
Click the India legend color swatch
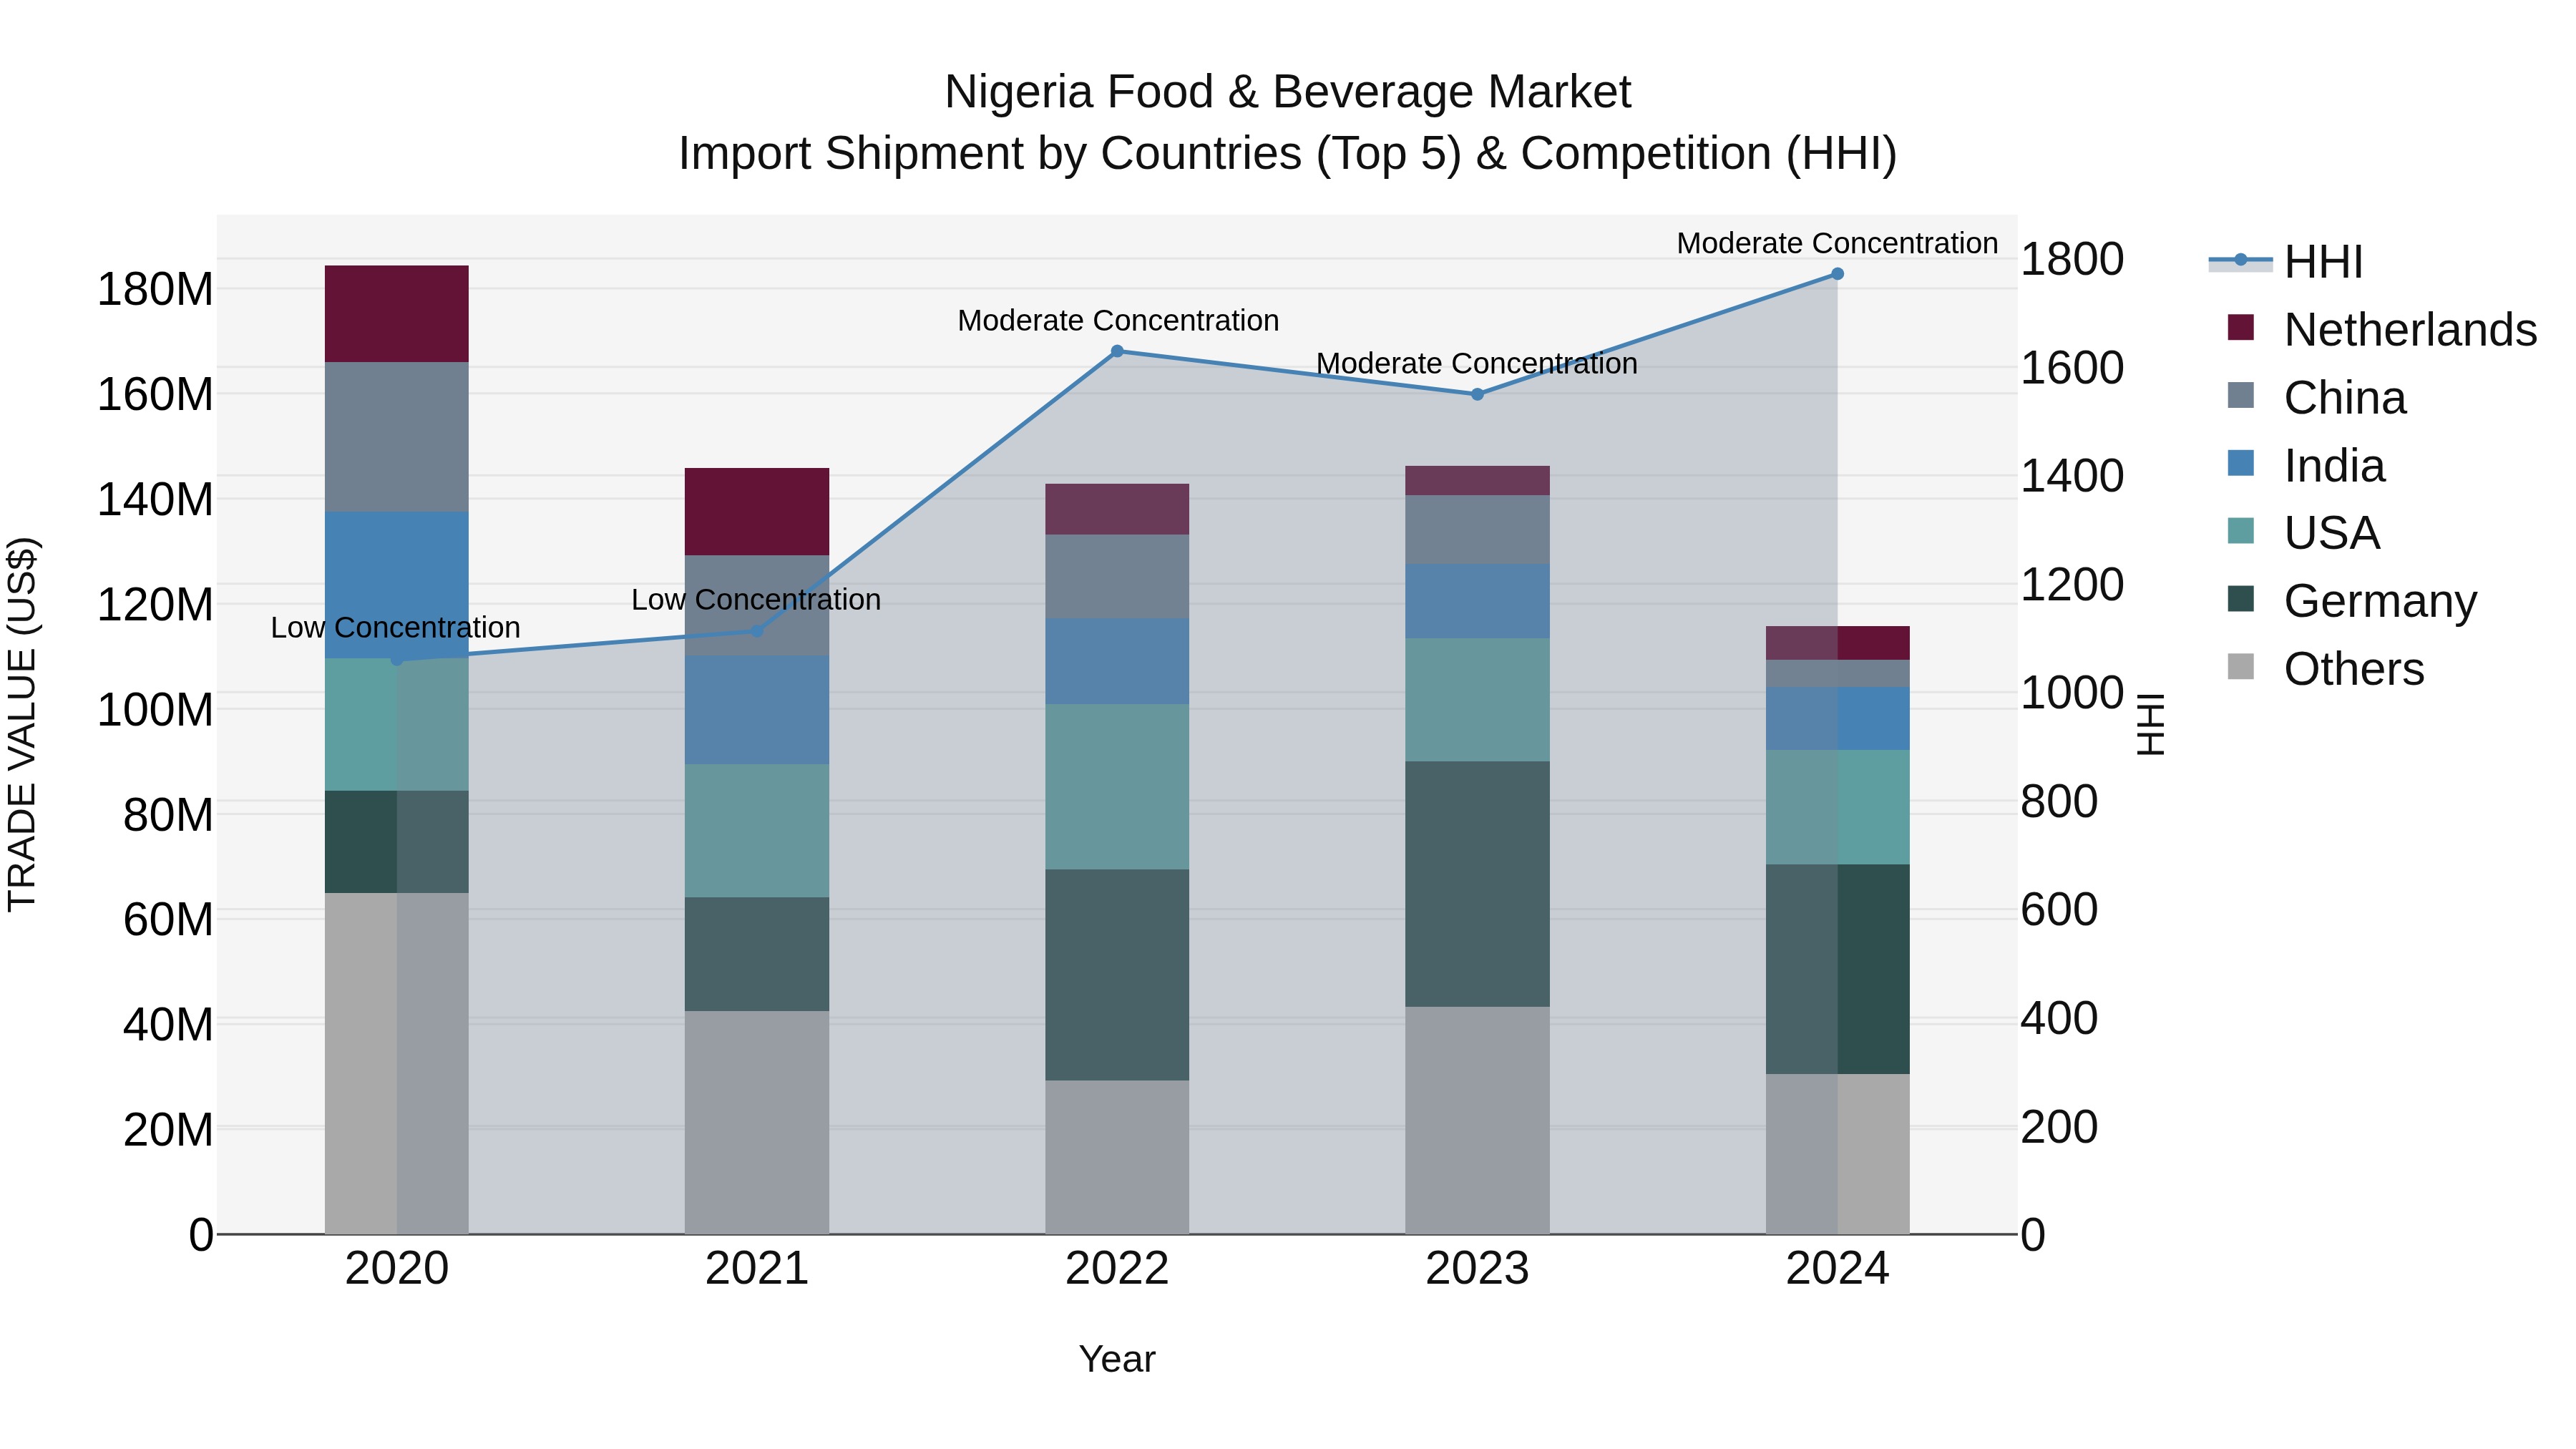coord(2241,464)
